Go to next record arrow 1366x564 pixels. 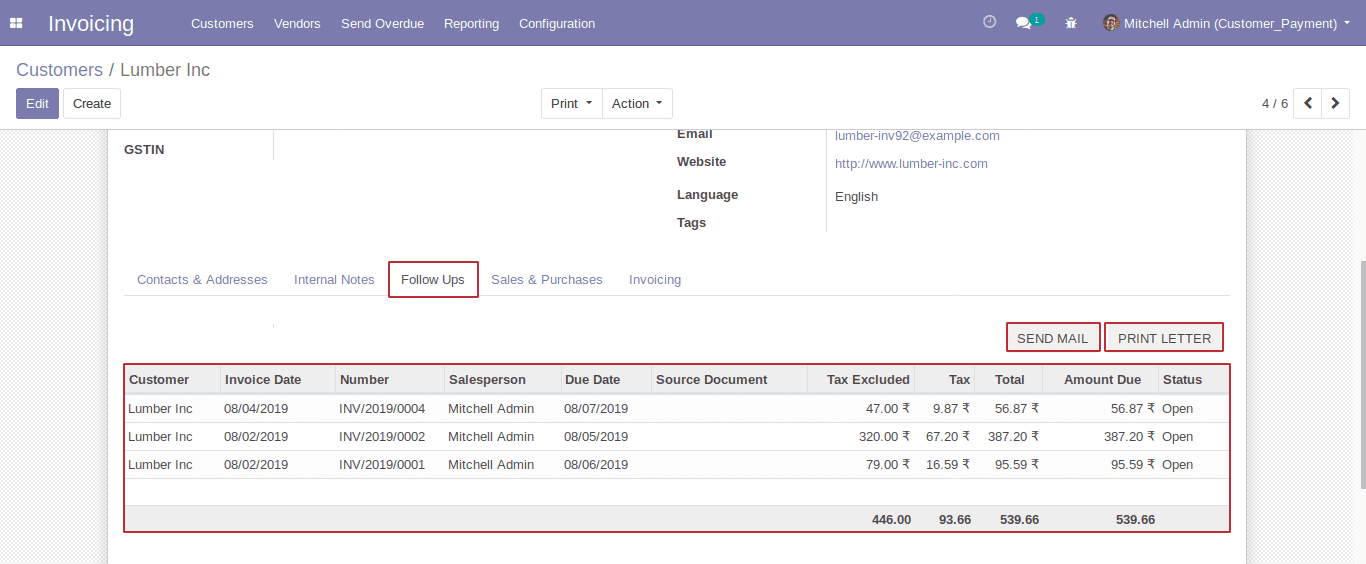tap(1335, 104)
